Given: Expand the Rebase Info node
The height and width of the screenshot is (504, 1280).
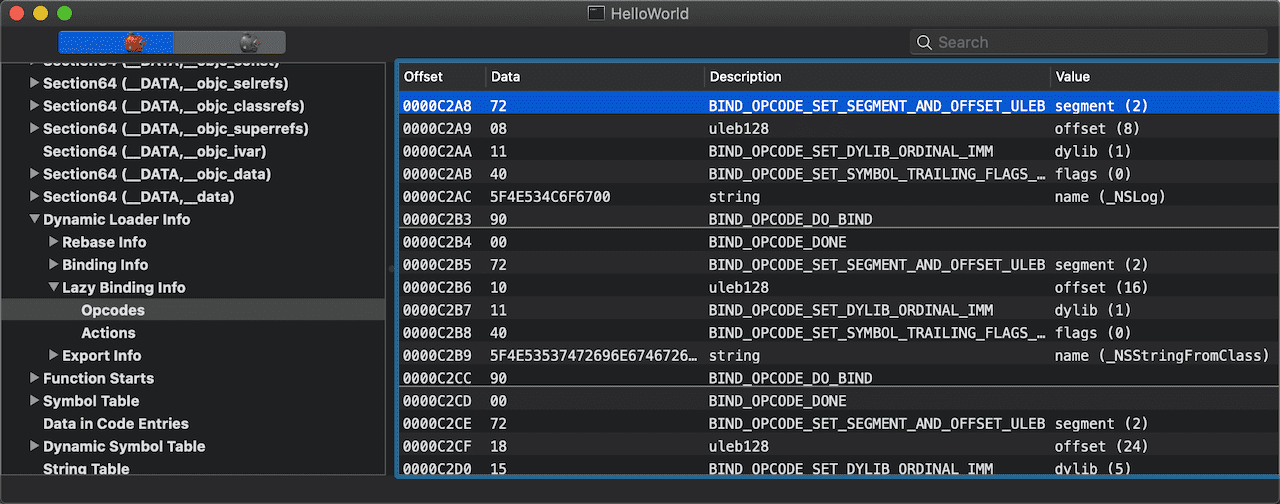Looking at the screenshot, I should pyautogui.click(x=54, y=242).
